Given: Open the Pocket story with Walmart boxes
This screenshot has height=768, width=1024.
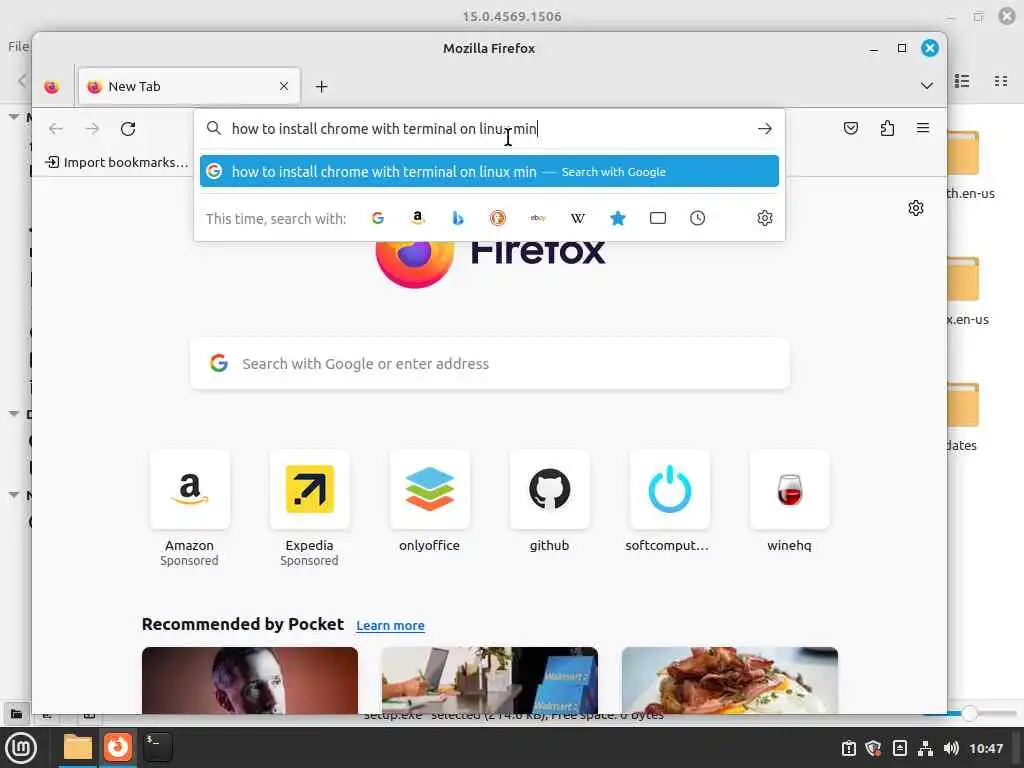Looking at the screenshot, I should click(x=490, y=680).
